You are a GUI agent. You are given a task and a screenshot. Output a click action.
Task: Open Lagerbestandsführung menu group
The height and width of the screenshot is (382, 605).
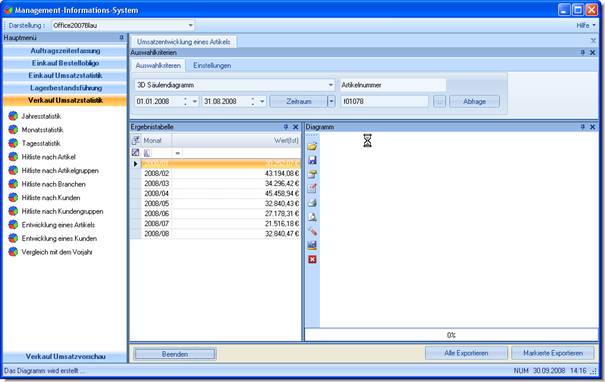(65, 88)
